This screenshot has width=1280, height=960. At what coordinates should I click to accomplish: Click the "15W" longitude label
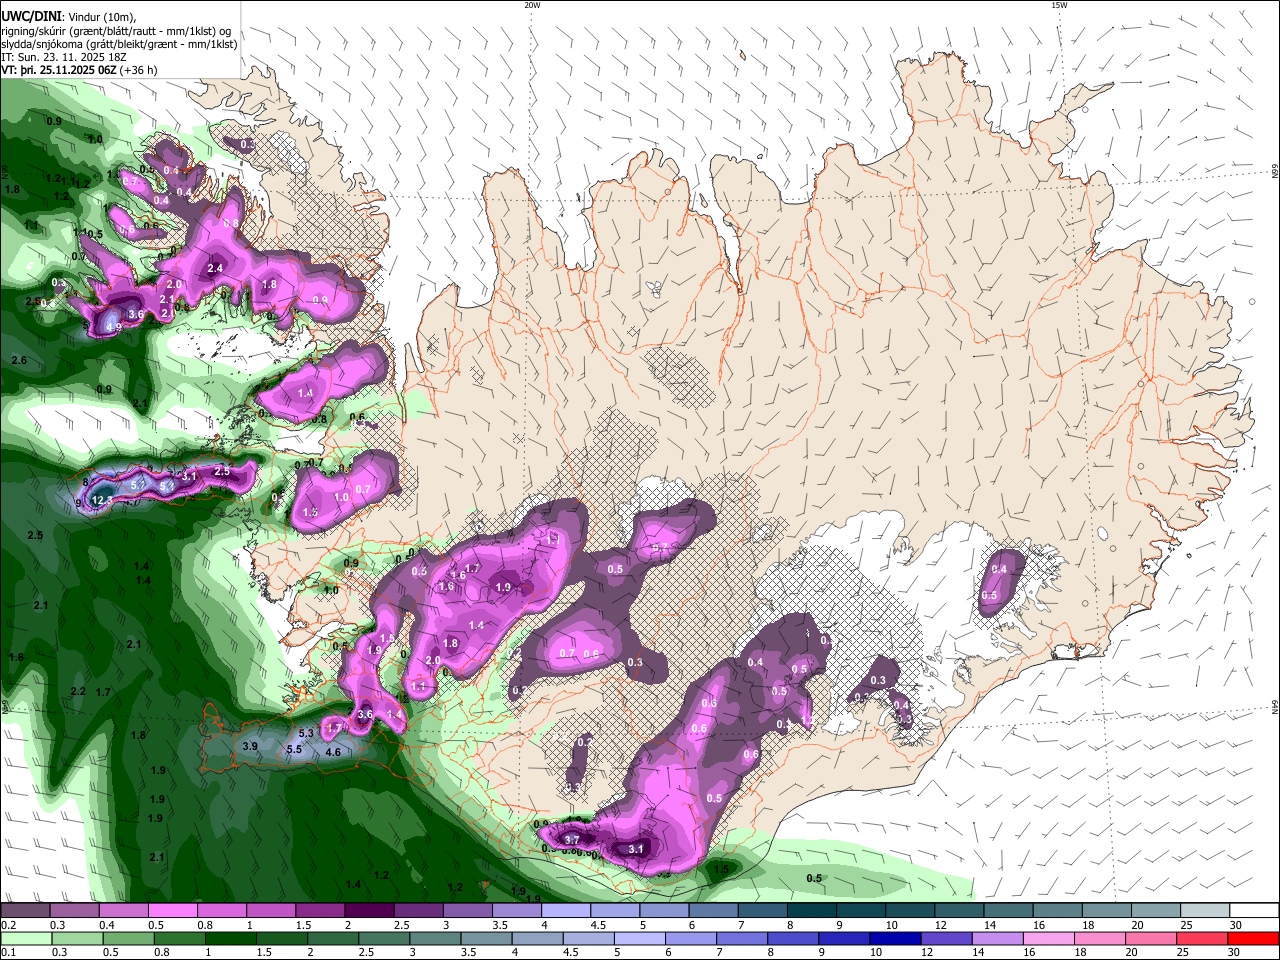(1059, 5)
